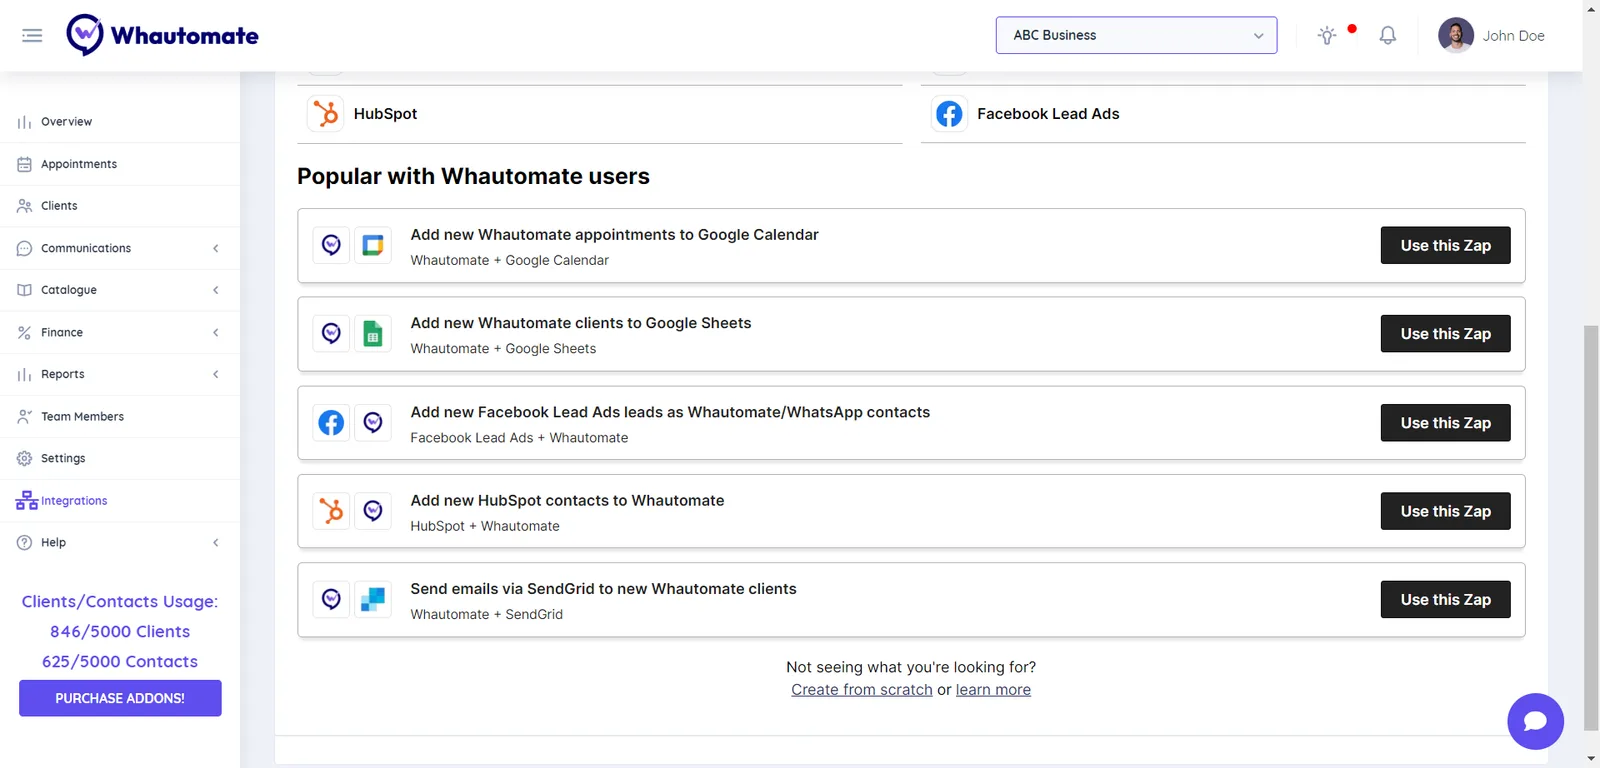
Task: Click the Settings gear icon in sidebar
Action: coord(25,459)
